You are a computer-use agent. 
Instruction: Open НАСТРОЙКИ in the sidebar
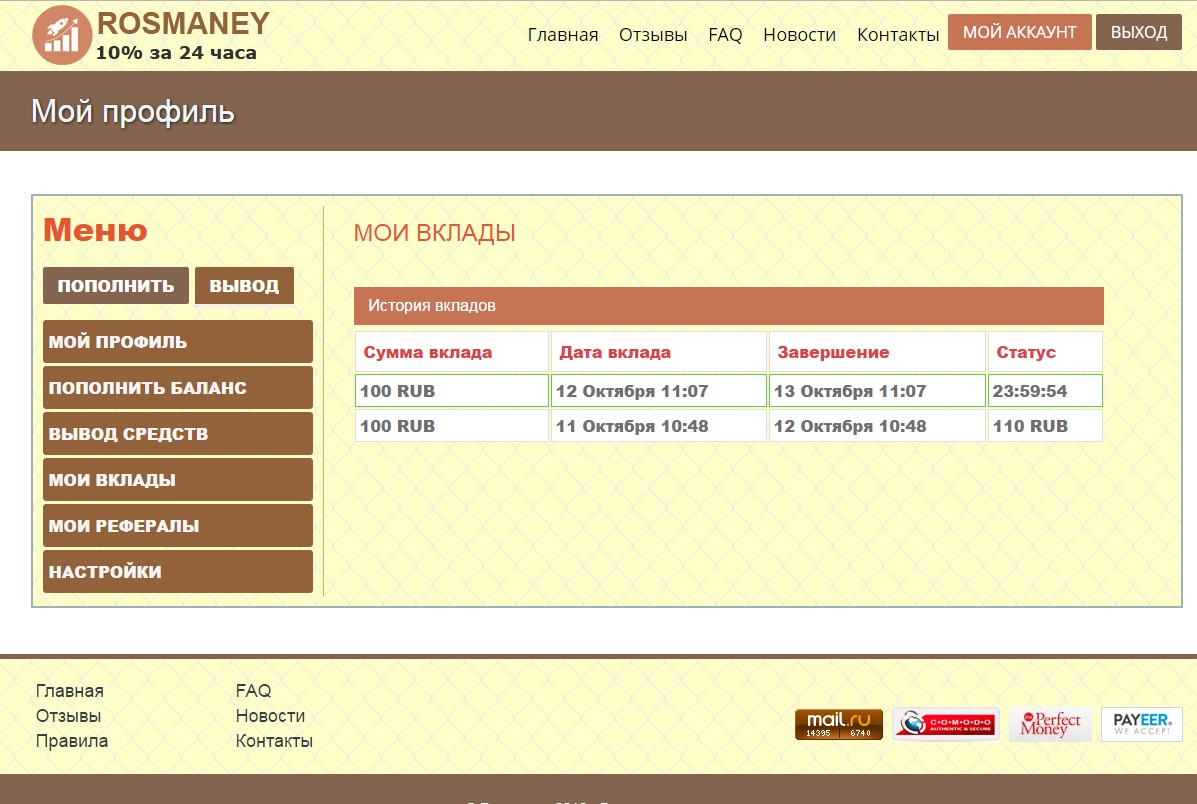(178, 572)
